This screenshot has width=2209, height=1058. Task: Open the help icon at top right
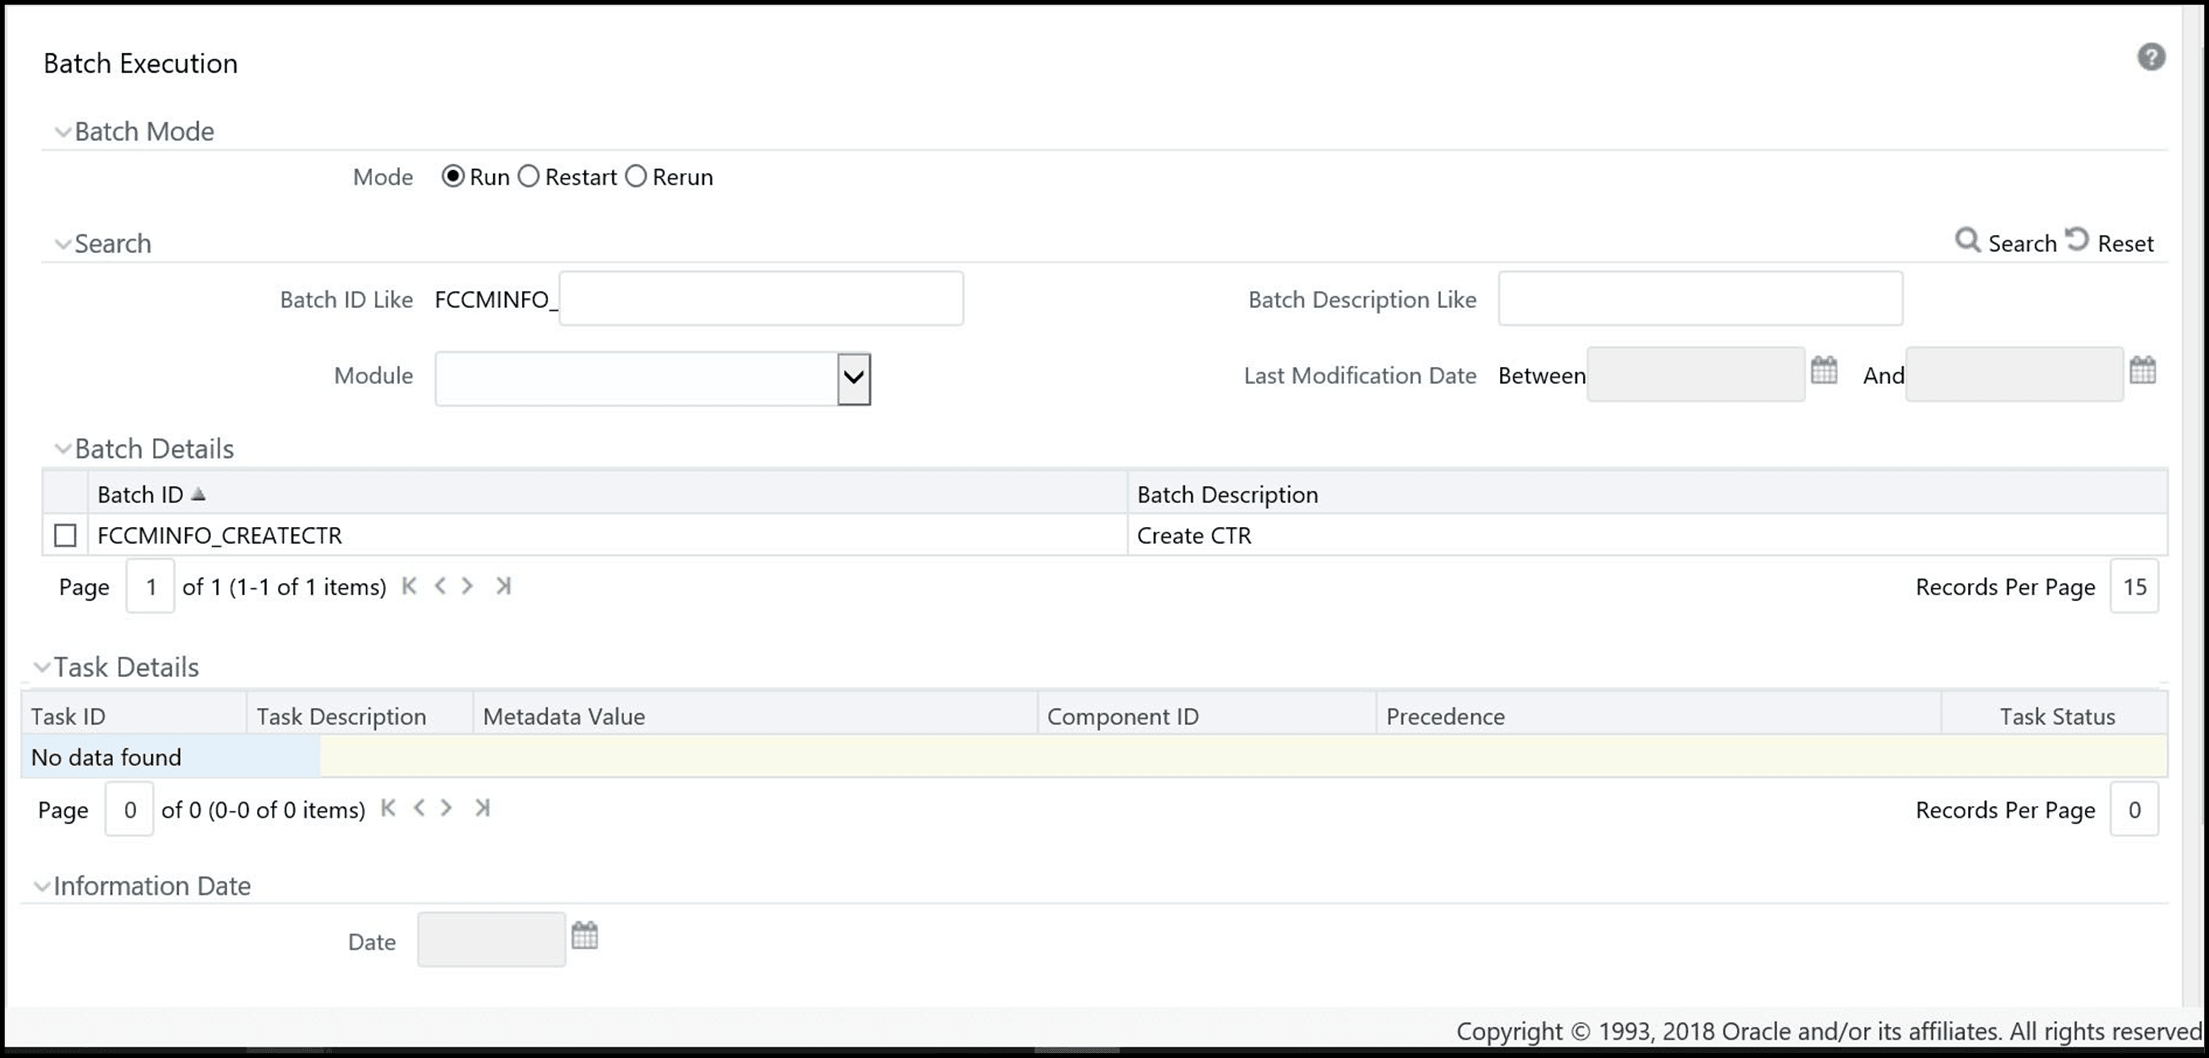coord(2151,57)
